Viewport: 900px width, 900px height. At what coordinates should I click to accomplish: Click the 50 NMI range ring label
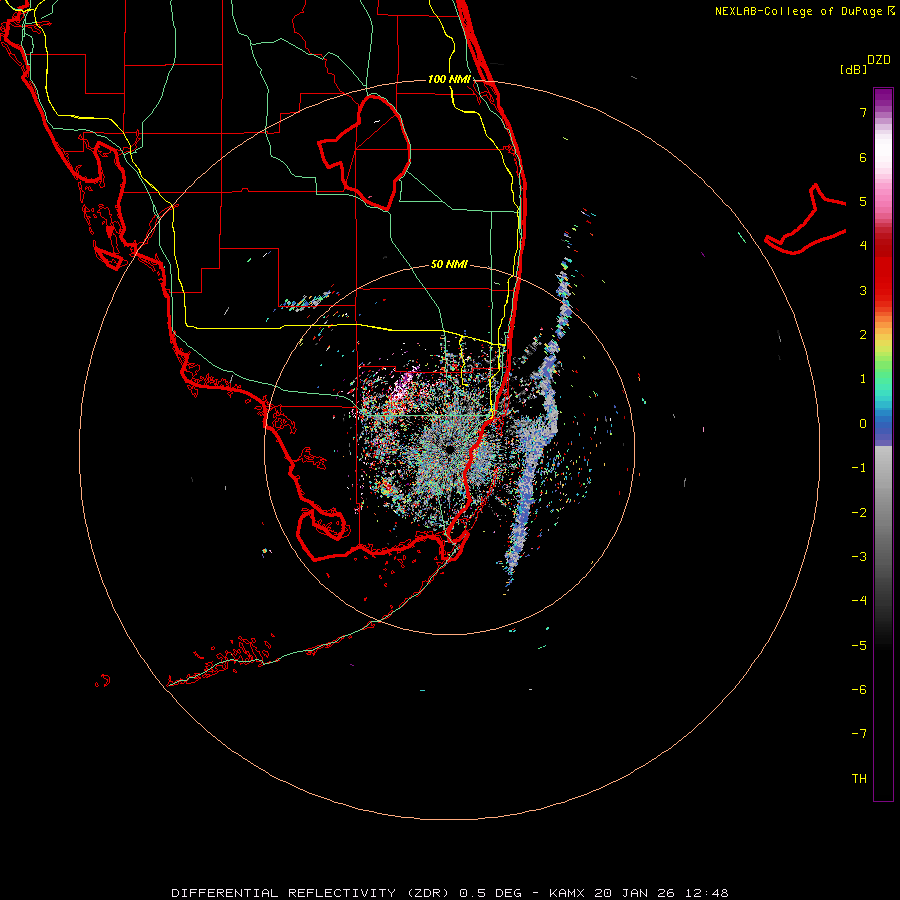pos(449,264)
